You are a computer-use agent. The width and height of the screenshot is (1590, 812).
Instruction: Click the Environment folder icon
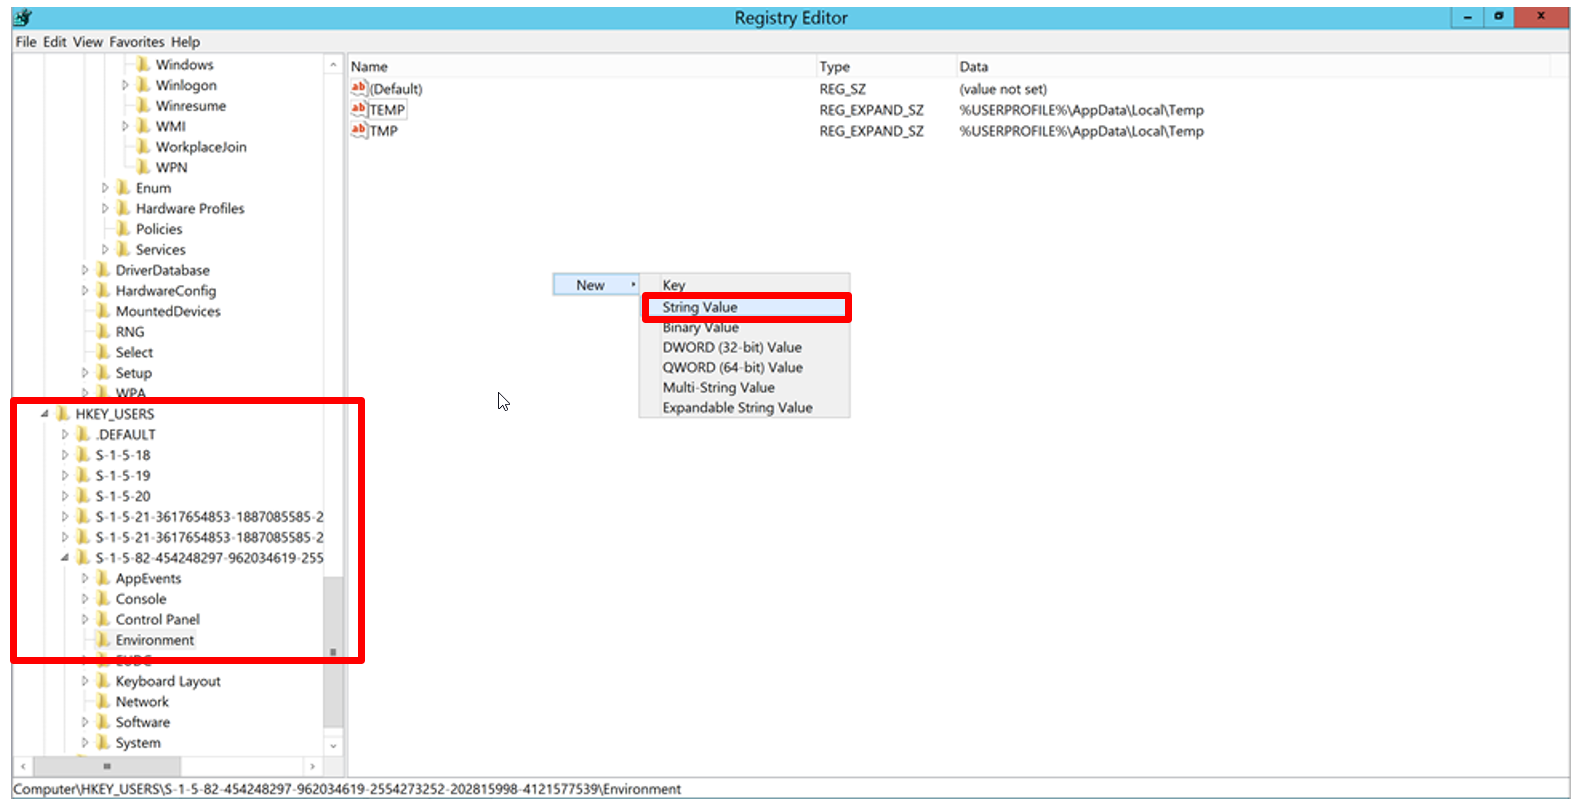click(x=103, y=640)
